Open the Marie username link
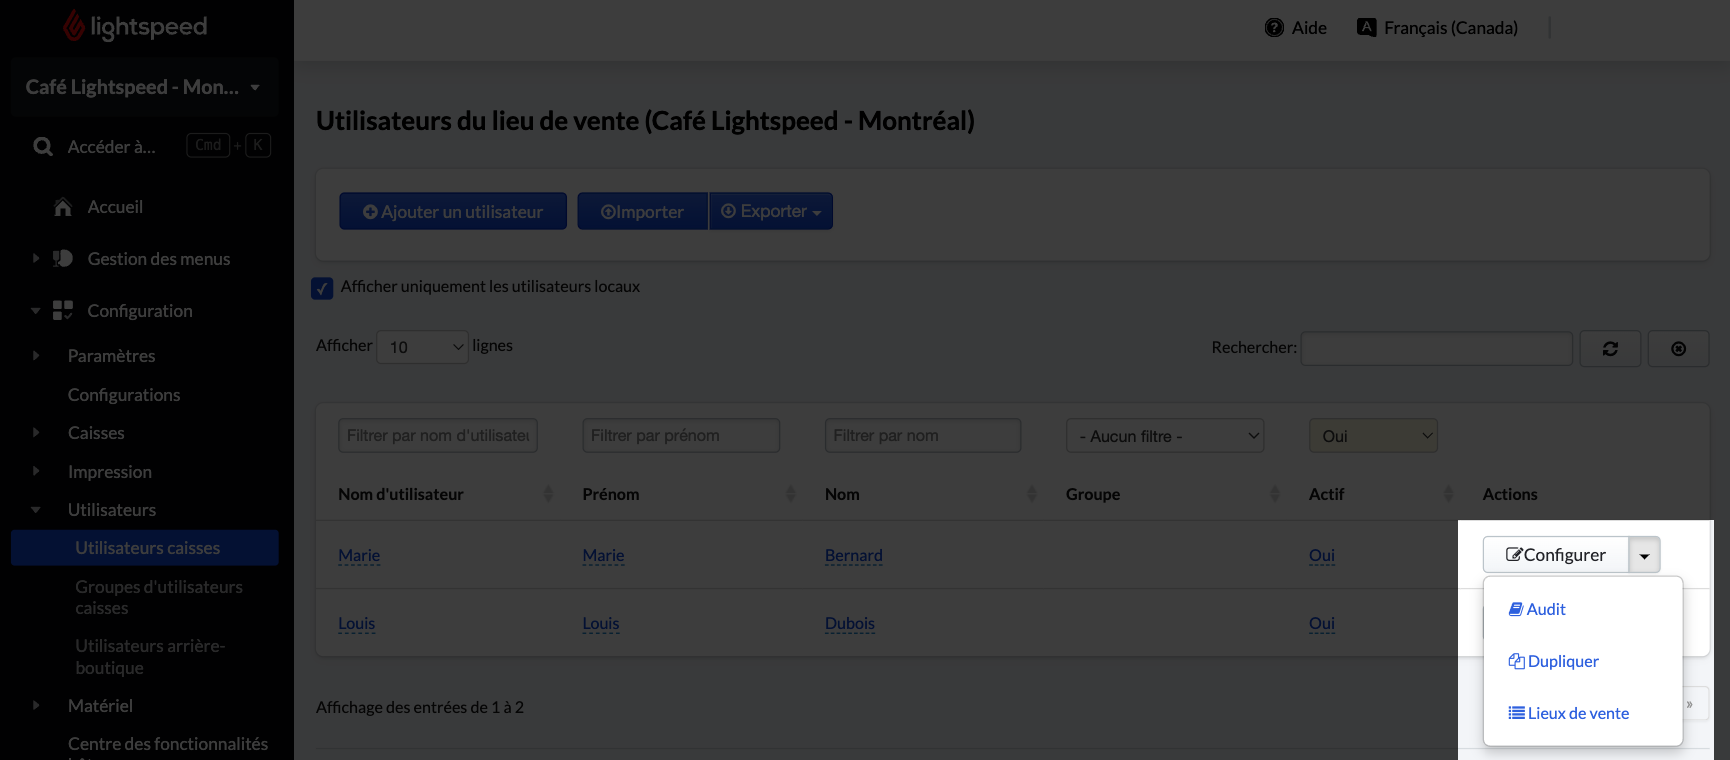1730x760 pixels. pos(359,555)
